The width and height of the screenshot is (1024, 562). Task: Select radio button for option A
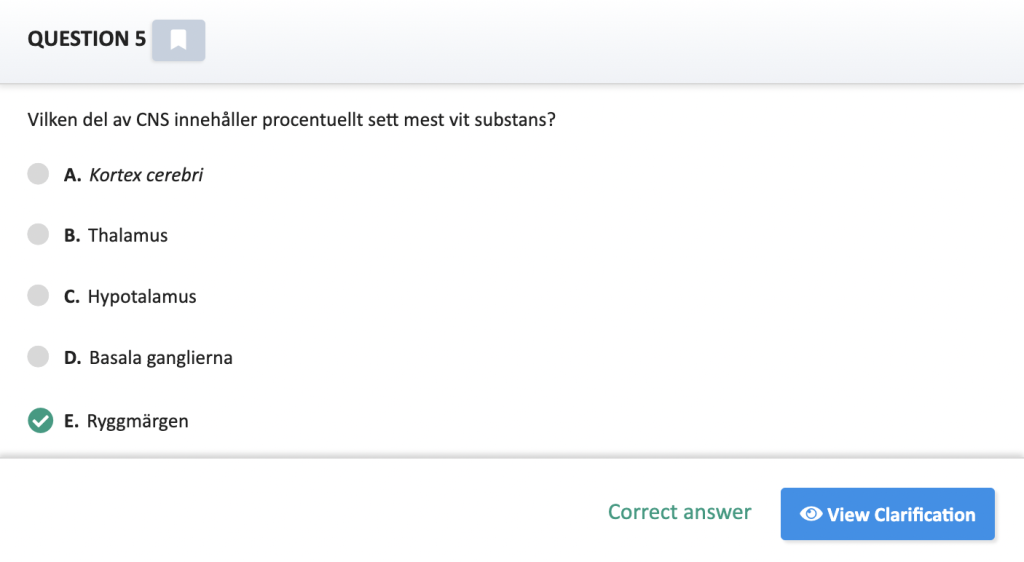click(38, 174)
